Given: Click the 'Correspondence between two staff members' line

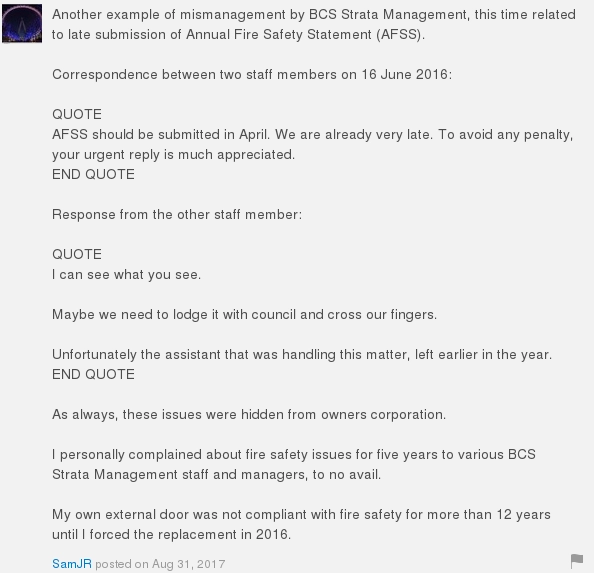Looking at the screenshot, I should (252, 75).
